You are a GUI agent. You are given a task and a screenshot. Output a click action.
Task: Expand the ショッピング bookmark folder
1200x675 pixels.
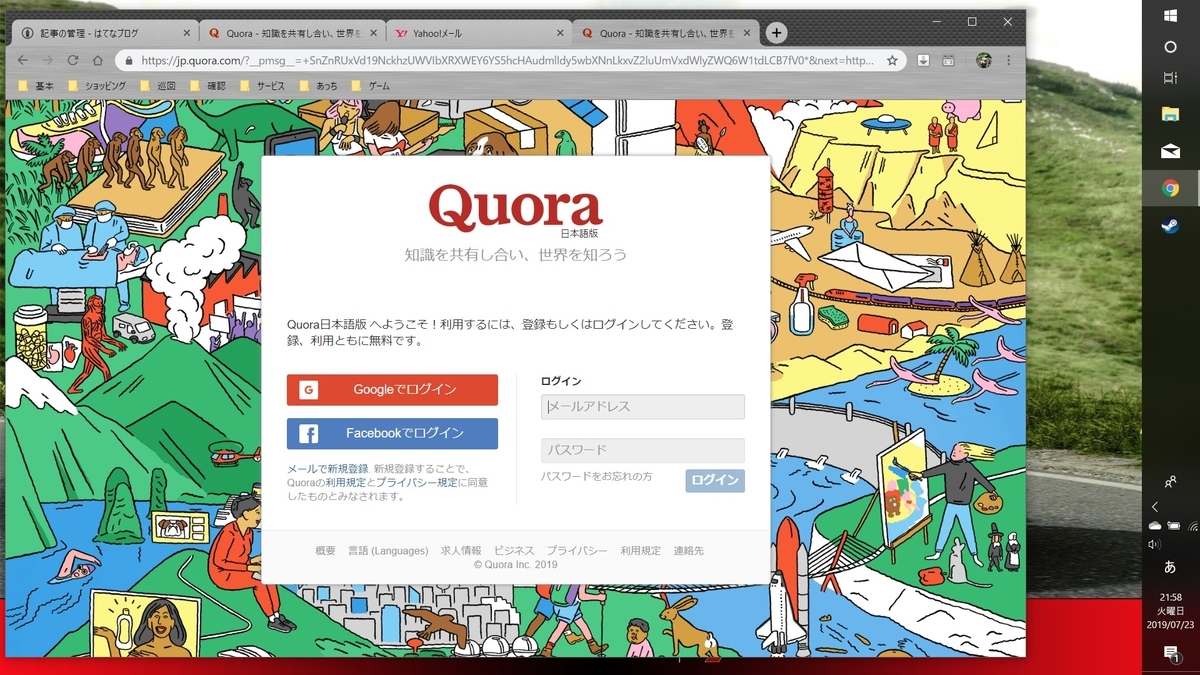pos(96,86)
